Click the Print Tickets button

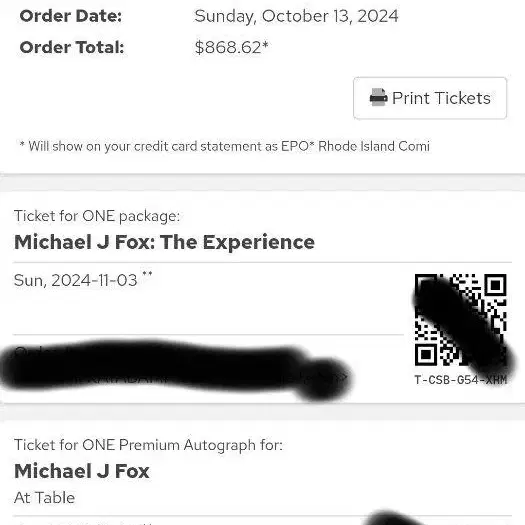click(430, 98)
